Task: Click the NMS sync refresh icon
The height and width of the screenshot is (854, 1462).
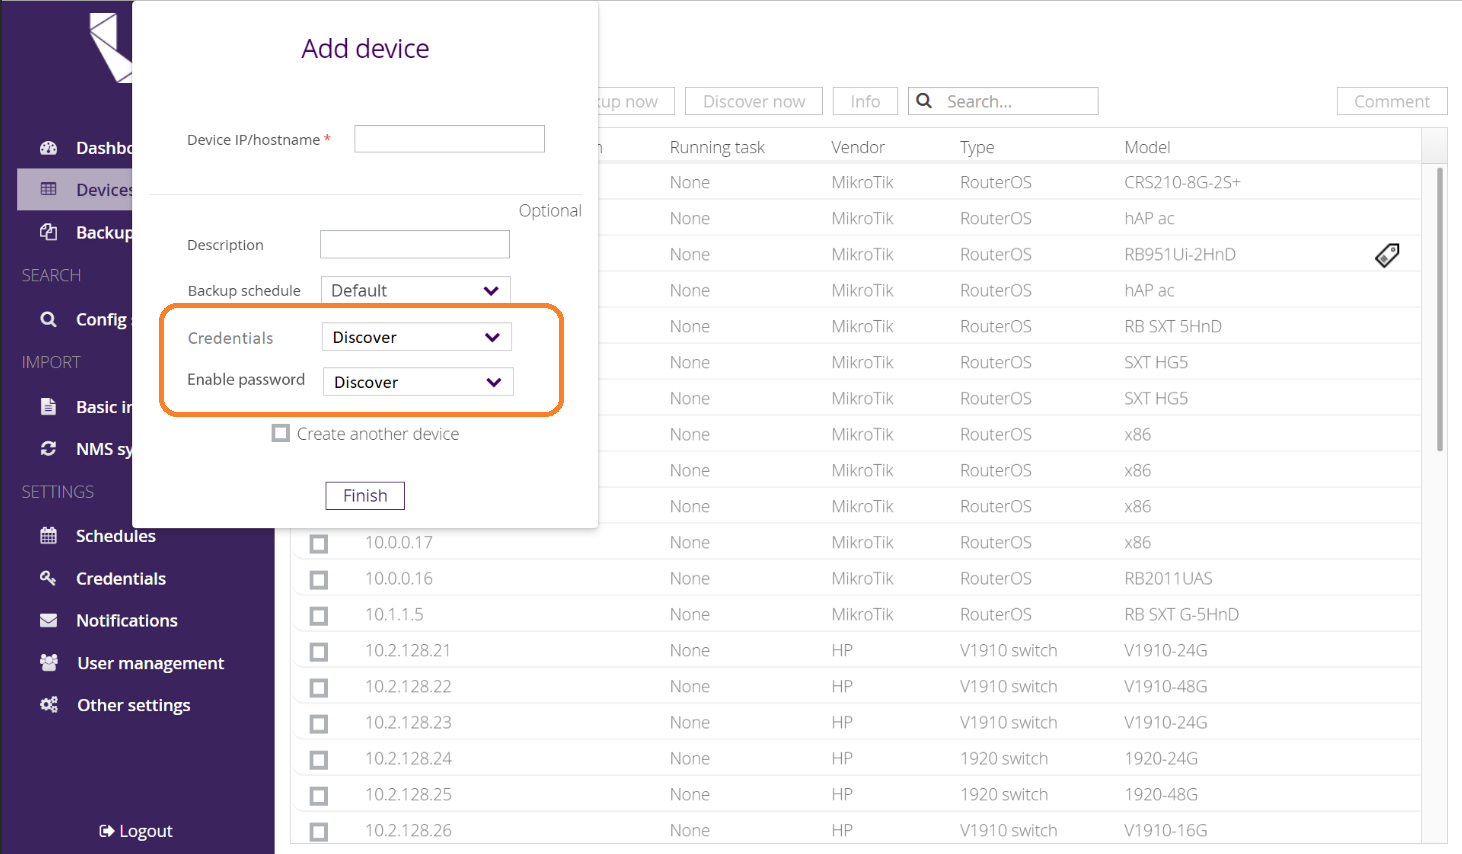Action: [x=48, y=449]
